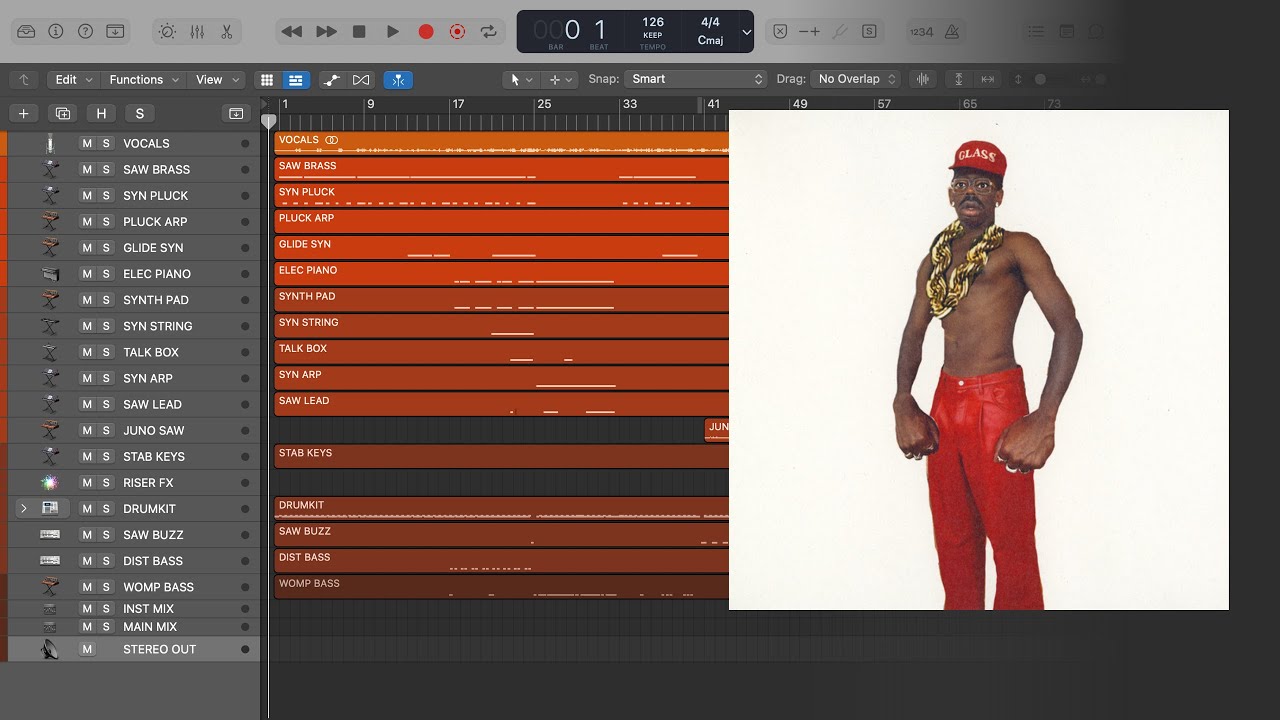Viewport: 1280px width, 720px height.
Task: Click the ELEC PIANO track instrument icon
Action: point(50,274)
